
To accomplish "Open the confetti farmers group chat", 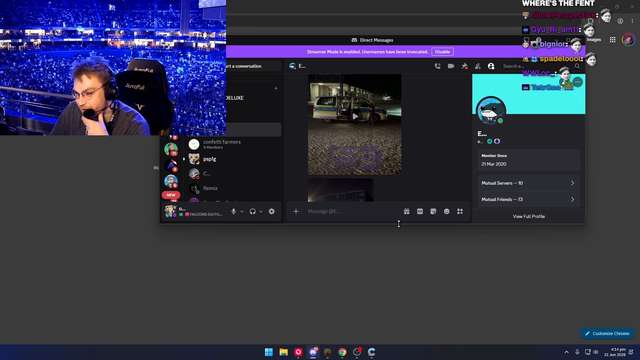I will (233, 144).
